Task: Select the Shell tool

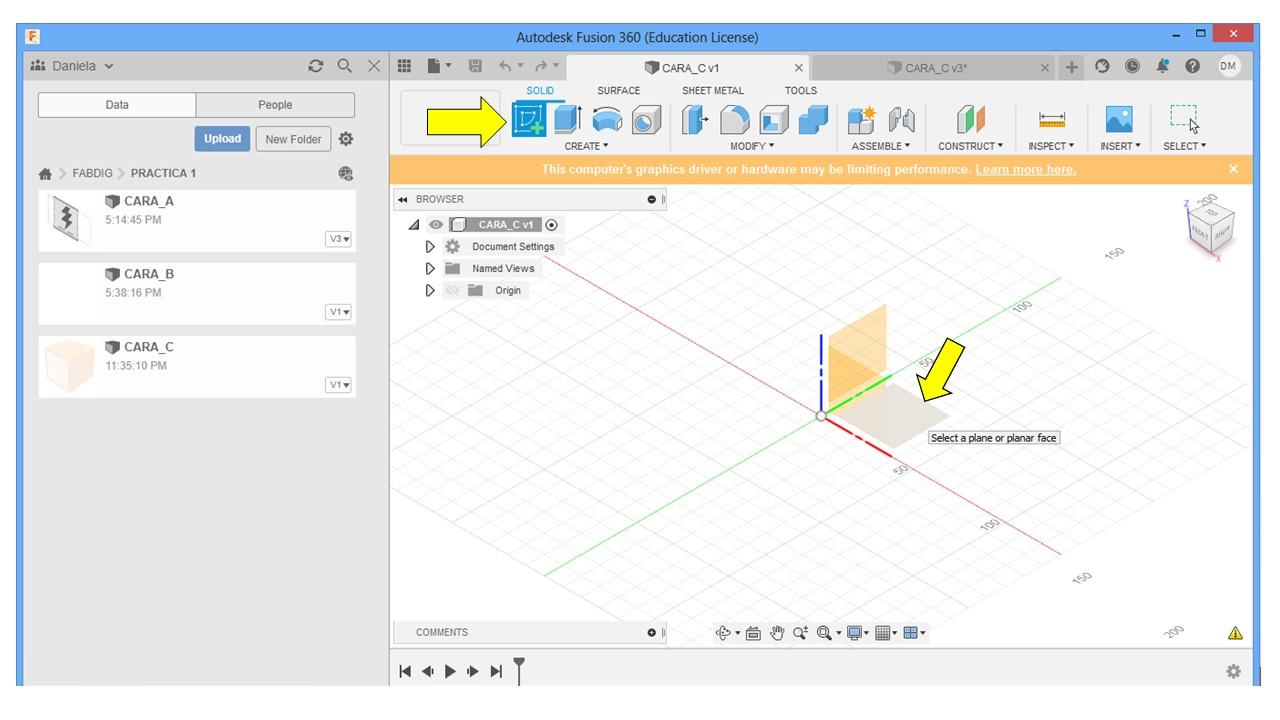Action: point(774,120)
